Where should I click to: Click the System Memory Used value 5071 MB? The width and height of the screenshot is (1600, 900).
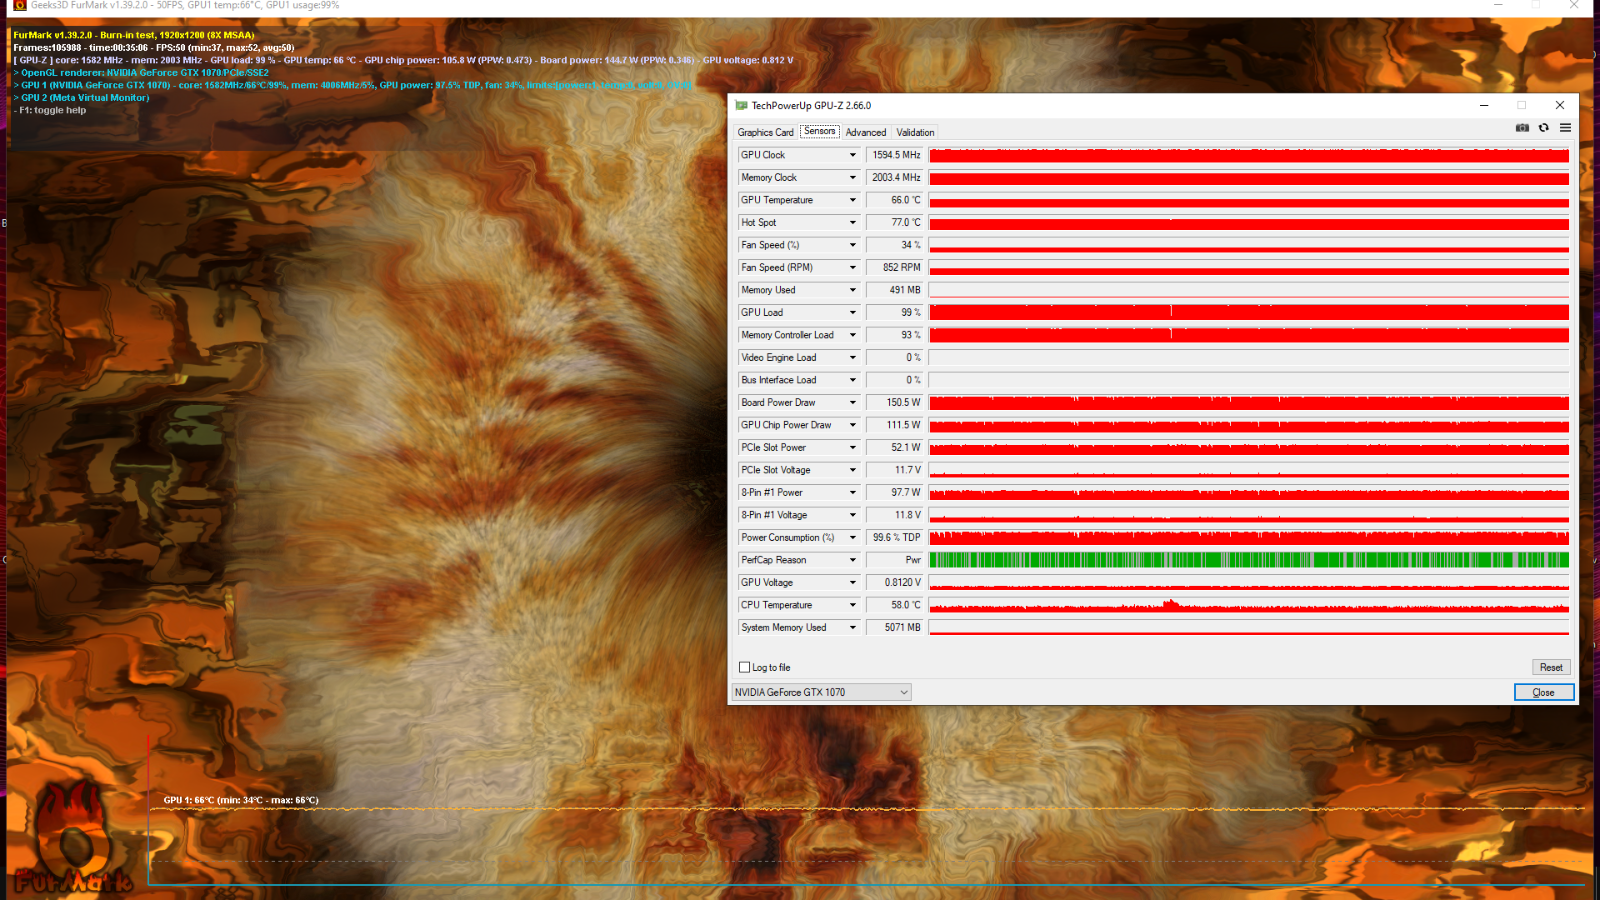[895, 627]
